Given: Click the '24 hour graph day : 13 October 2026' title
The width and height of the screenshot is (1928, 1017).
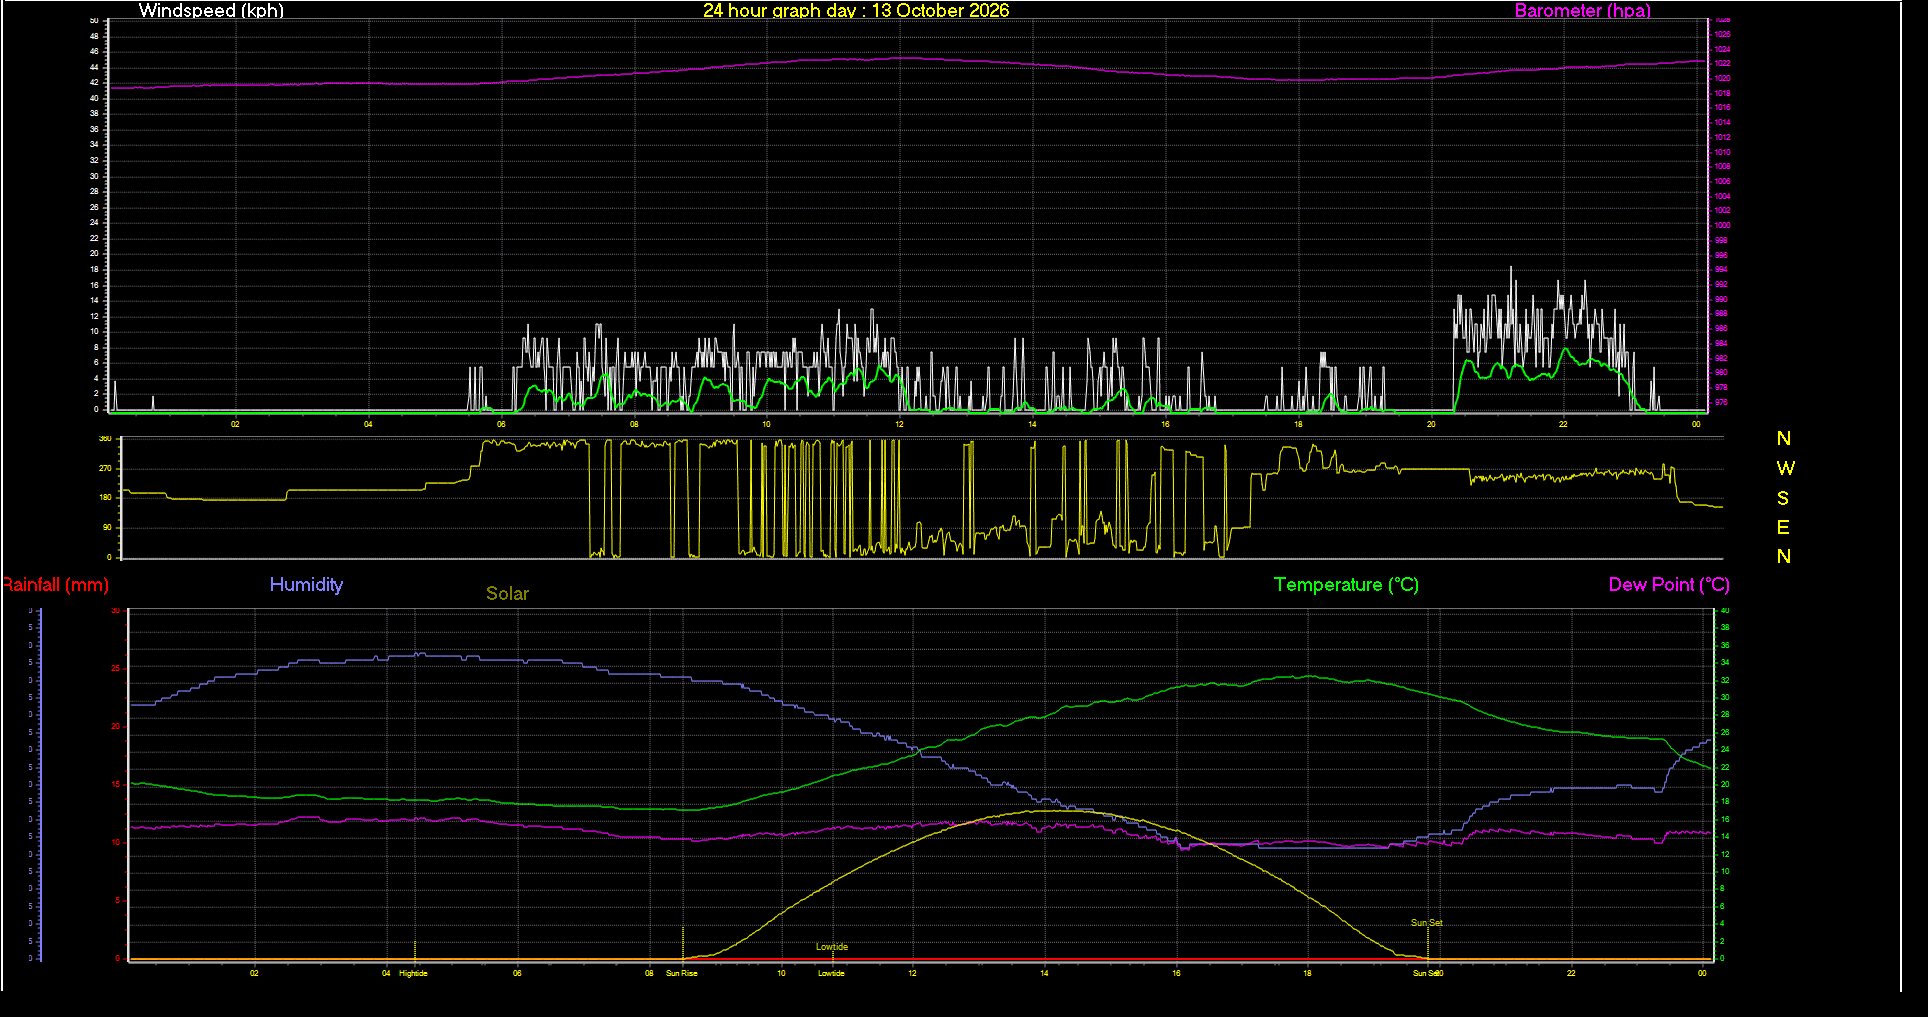Looking at the screenshot, I should coord(856,11).
